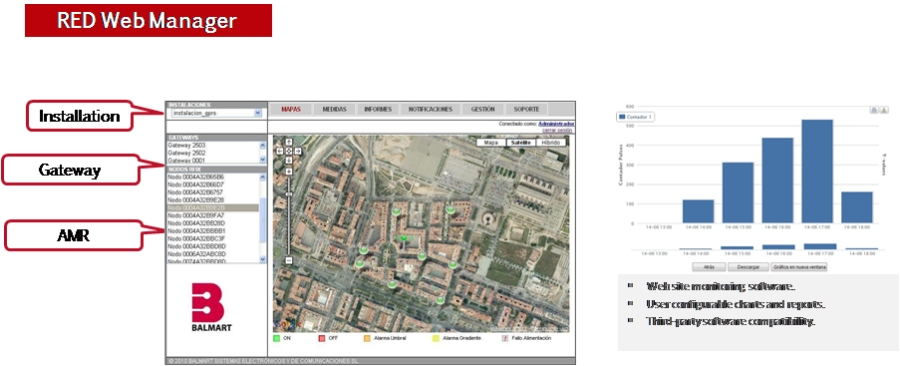900x366 pixels.
Task: Click the print icon above the chart
Action: coord(874,110)
